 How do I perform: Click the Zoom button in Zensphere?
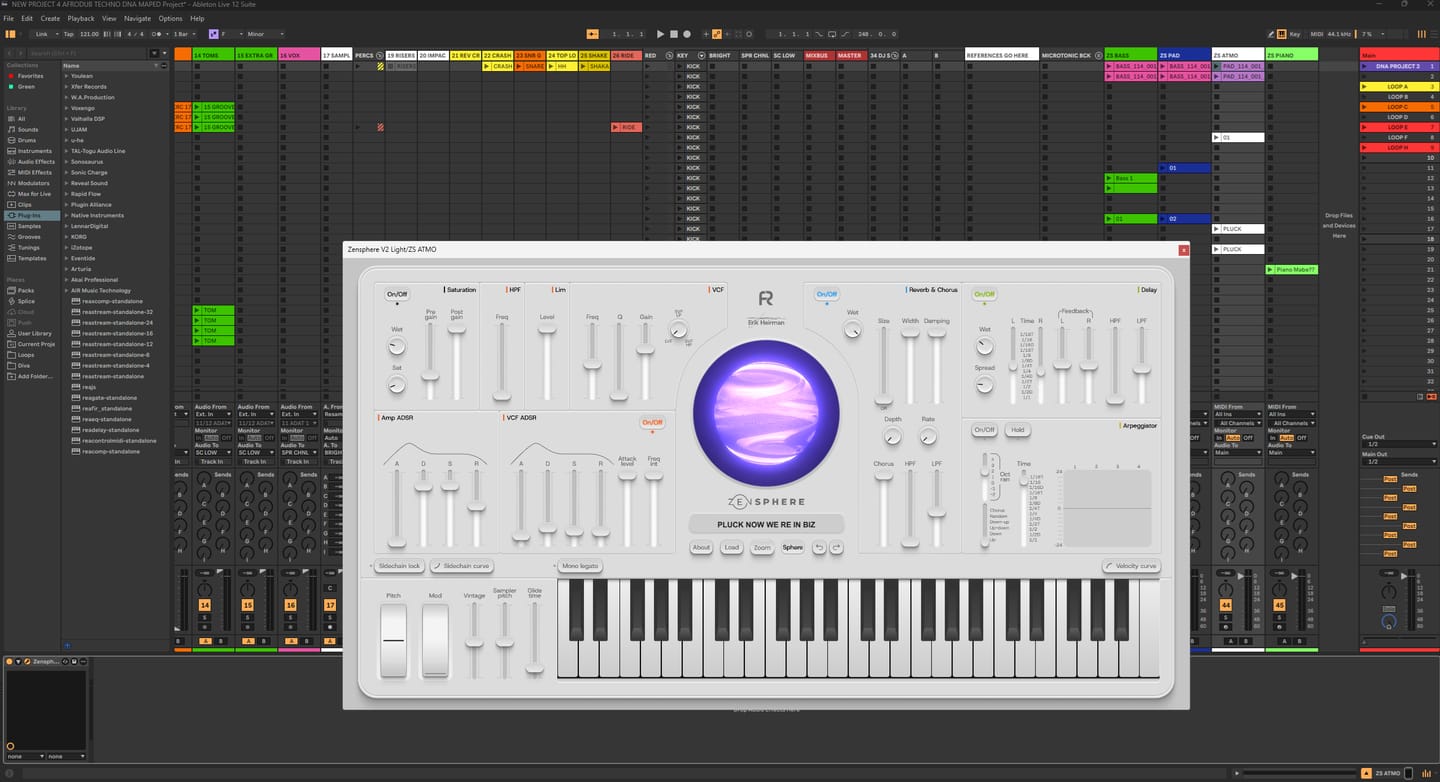pyautogui.click(x=762, y=547)
